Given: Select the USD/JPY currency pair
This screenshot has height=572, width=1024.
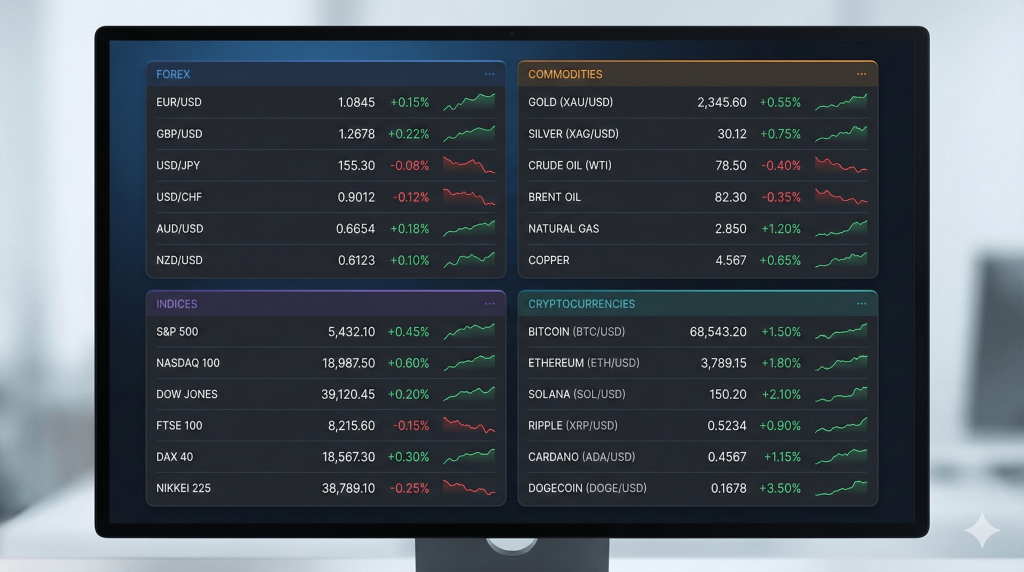Looking at the screenshot, I should (180, 165).
